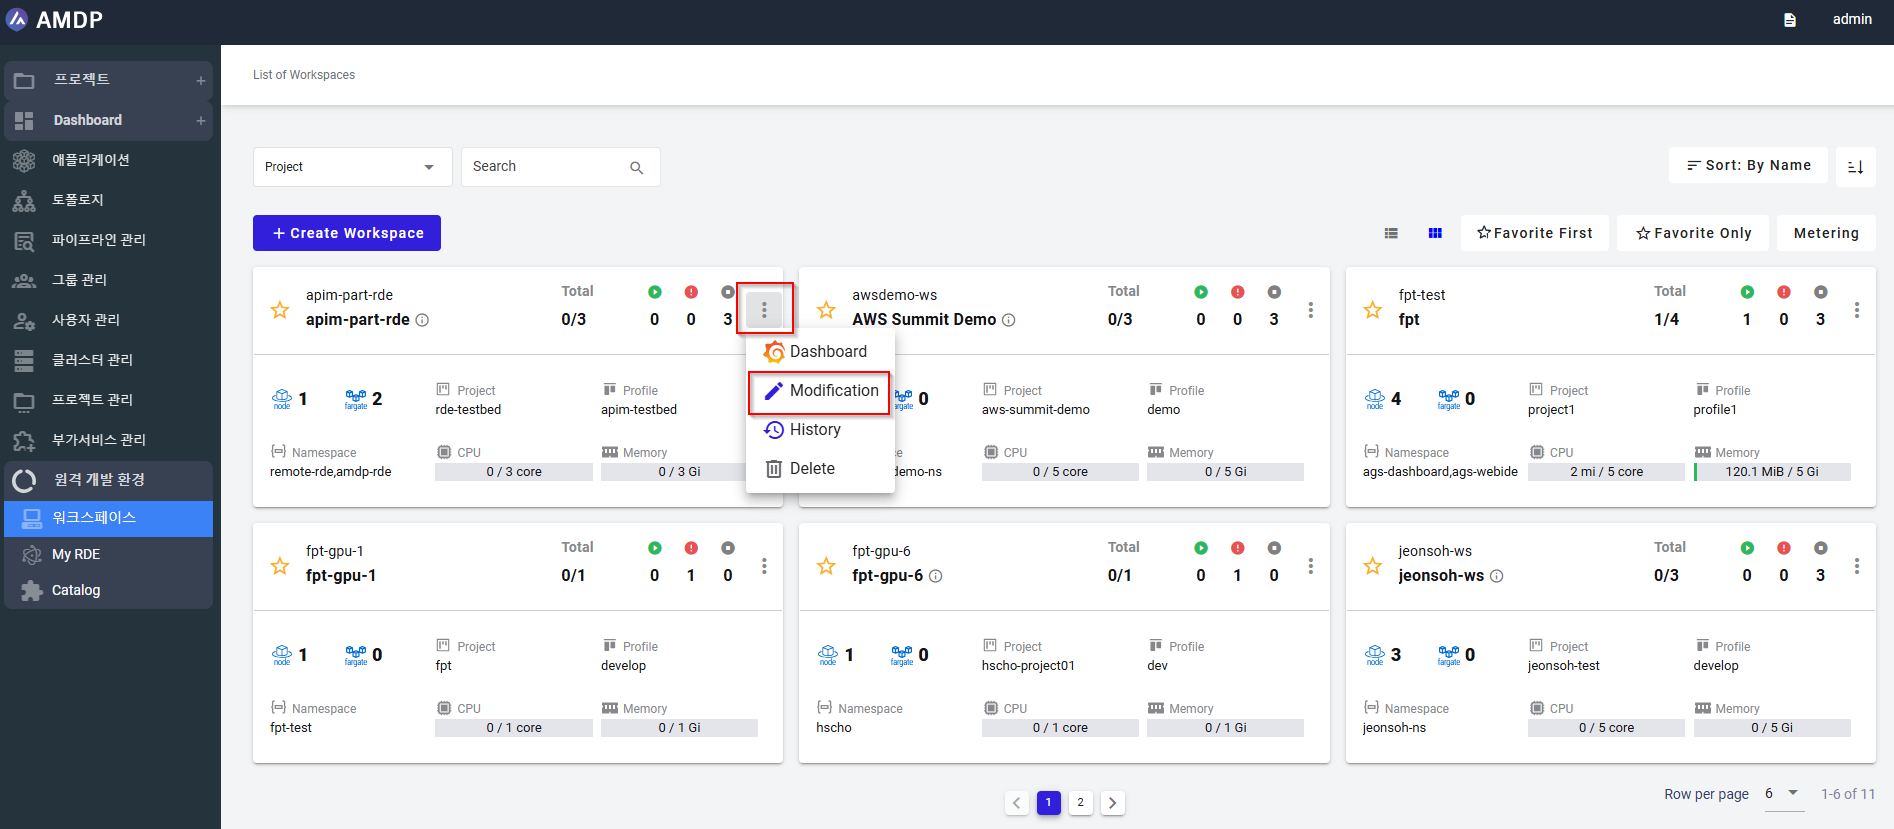Toggle sort direction icon

coord(1856,167)
